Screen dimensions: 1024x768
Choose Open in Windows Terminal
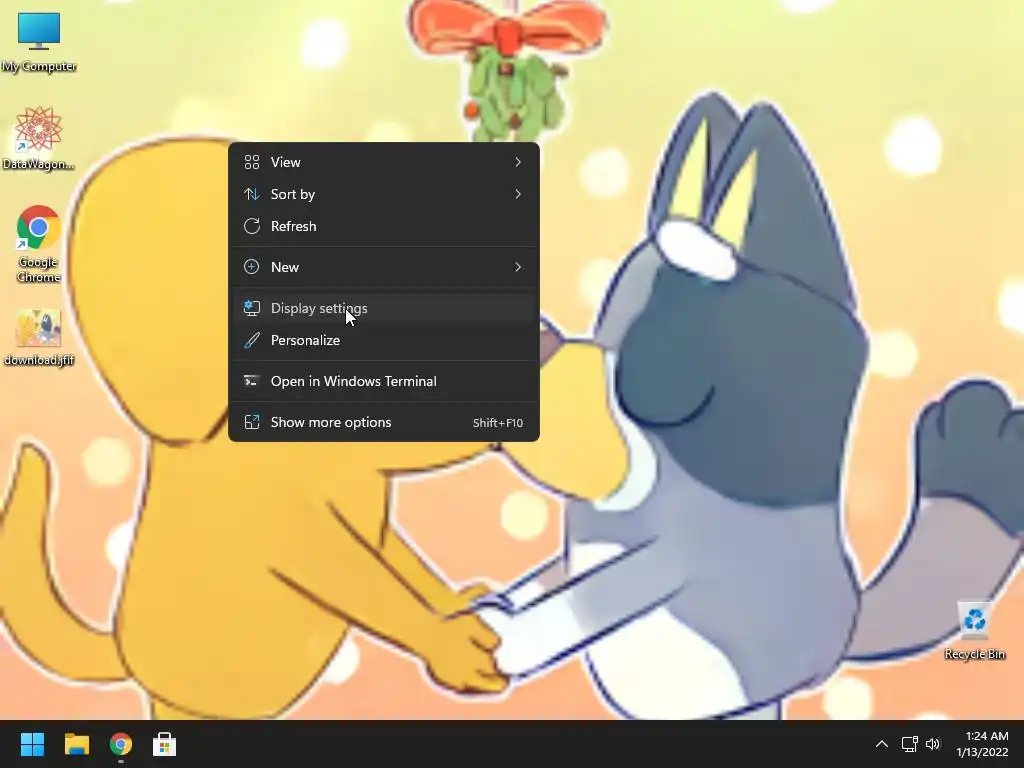coord(383,381)
